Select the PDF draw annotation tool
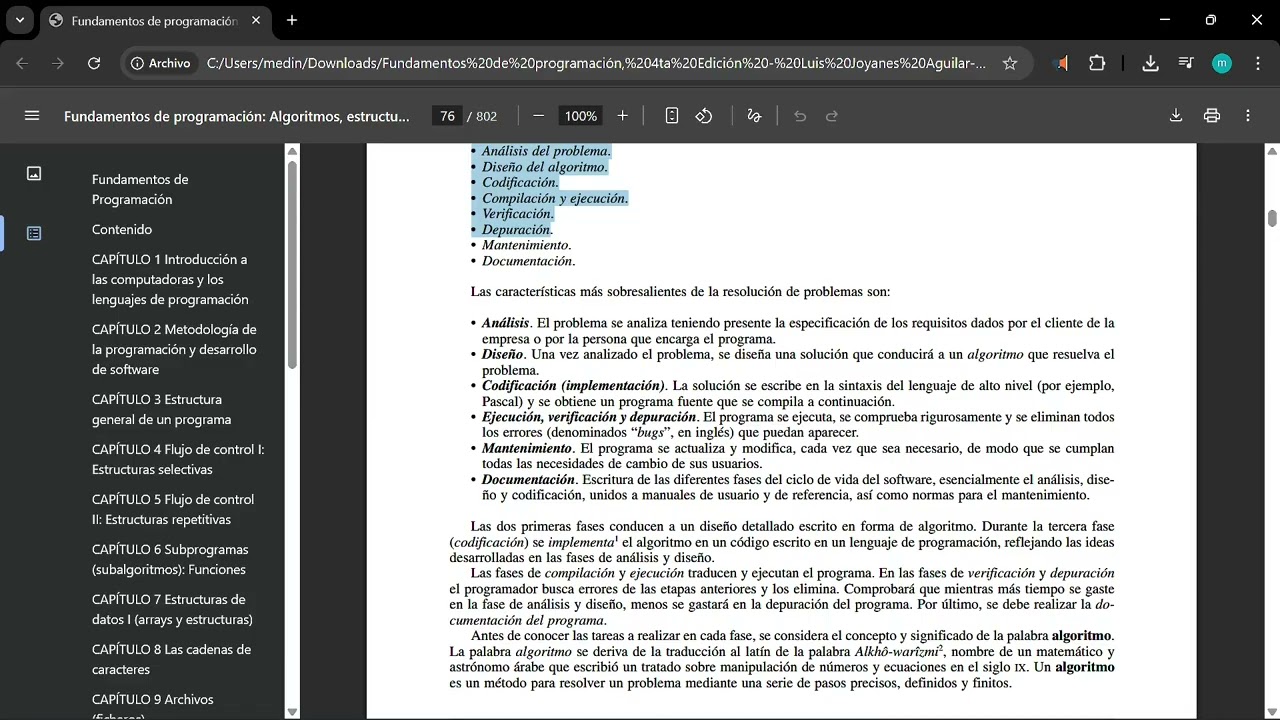Screen dimensions: 1280x720 click(754, 116)
